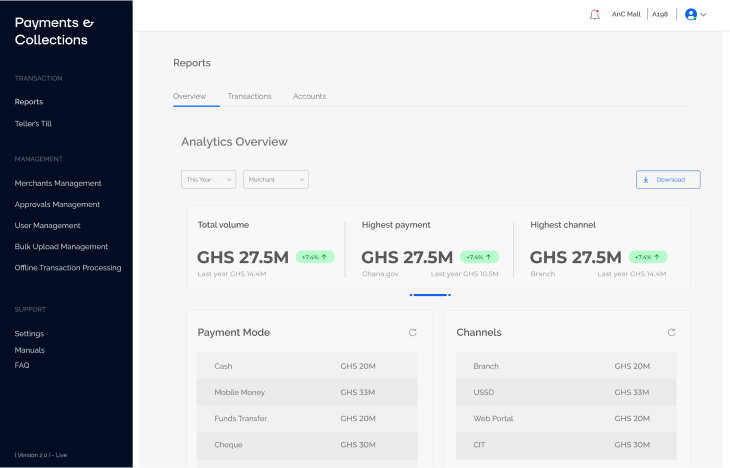
Task: Switch to the Accounts tab
Action: (309, 96)
